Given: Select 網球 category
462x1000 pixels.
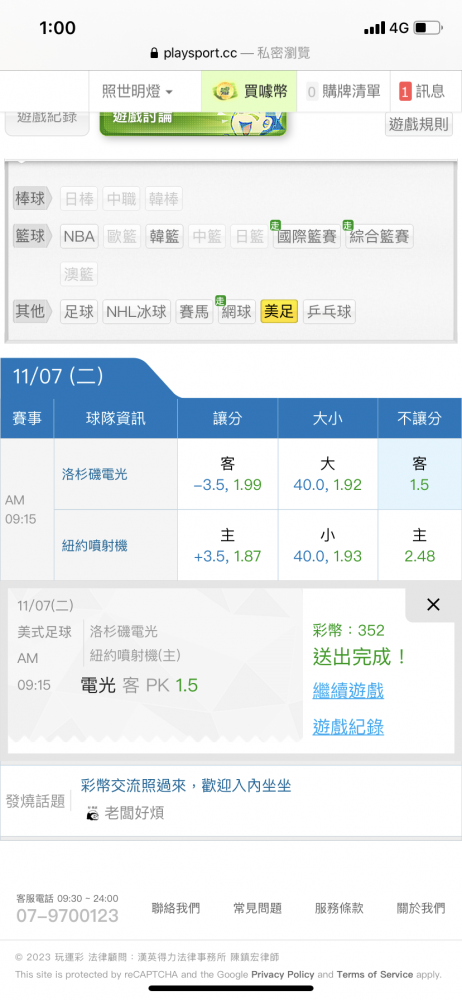Looking at the screenshot, I should [237, 312].
